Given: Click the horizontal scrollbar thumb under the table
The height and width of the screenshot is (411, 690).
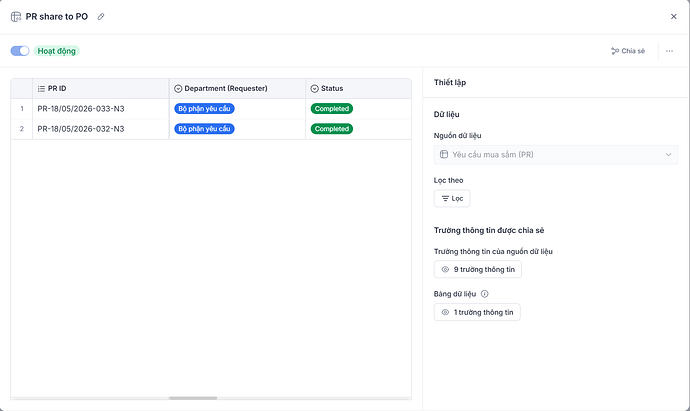Looking at the screenshot, I should click(x=193, y=398).
